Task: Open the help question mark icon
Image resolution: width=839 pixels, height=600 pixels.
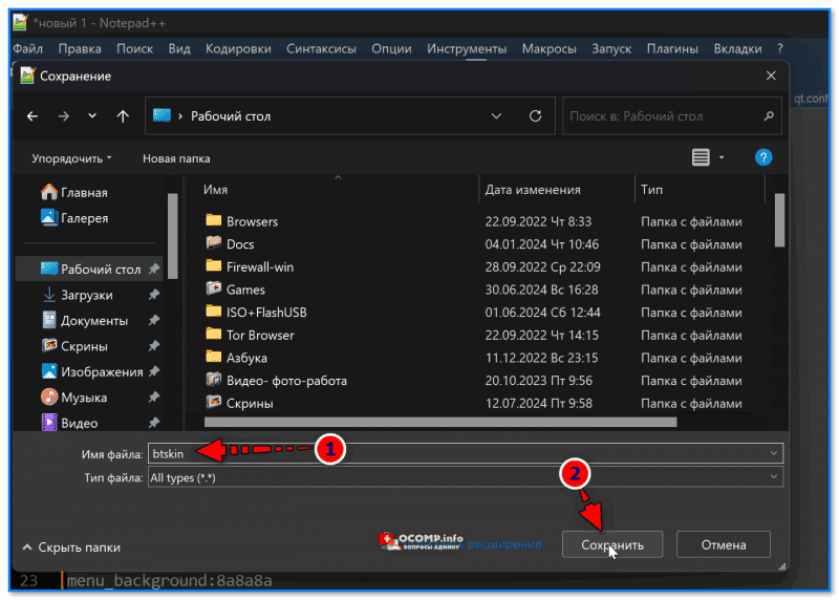Action: tap(763, 157)
